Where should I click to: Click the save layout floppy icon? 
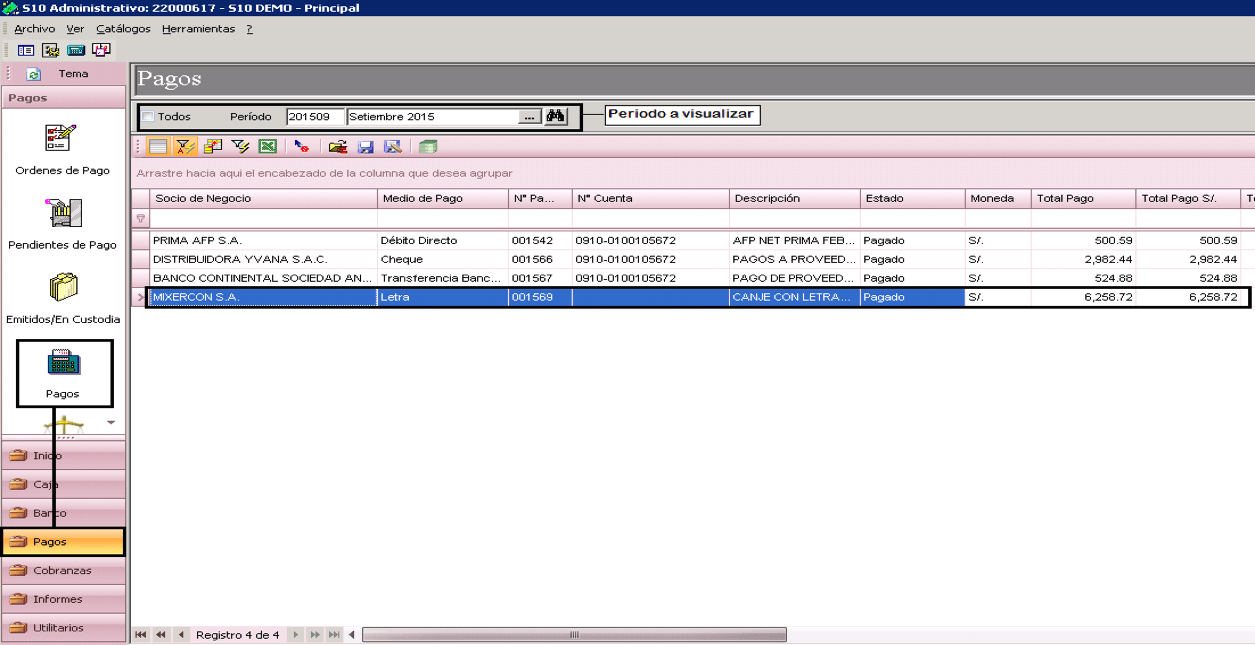[x=366, y=147]
